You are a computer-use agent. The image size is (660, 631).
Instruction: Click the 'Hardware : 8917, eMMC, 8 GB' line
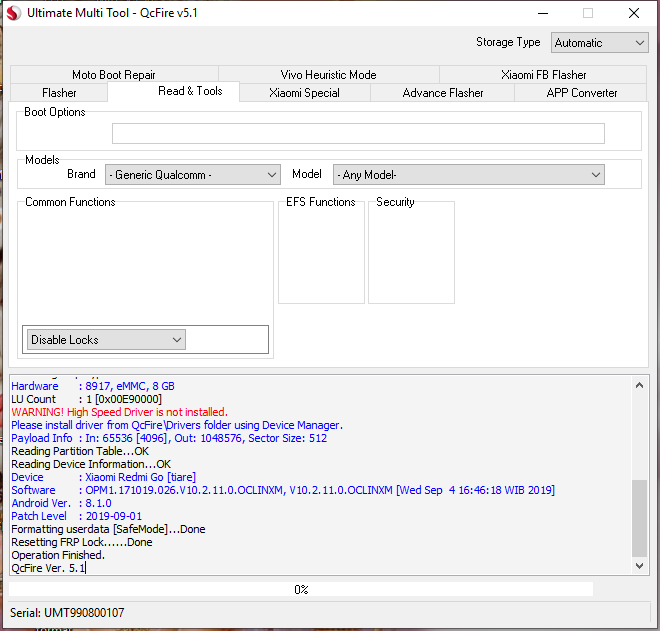point(93,386)
